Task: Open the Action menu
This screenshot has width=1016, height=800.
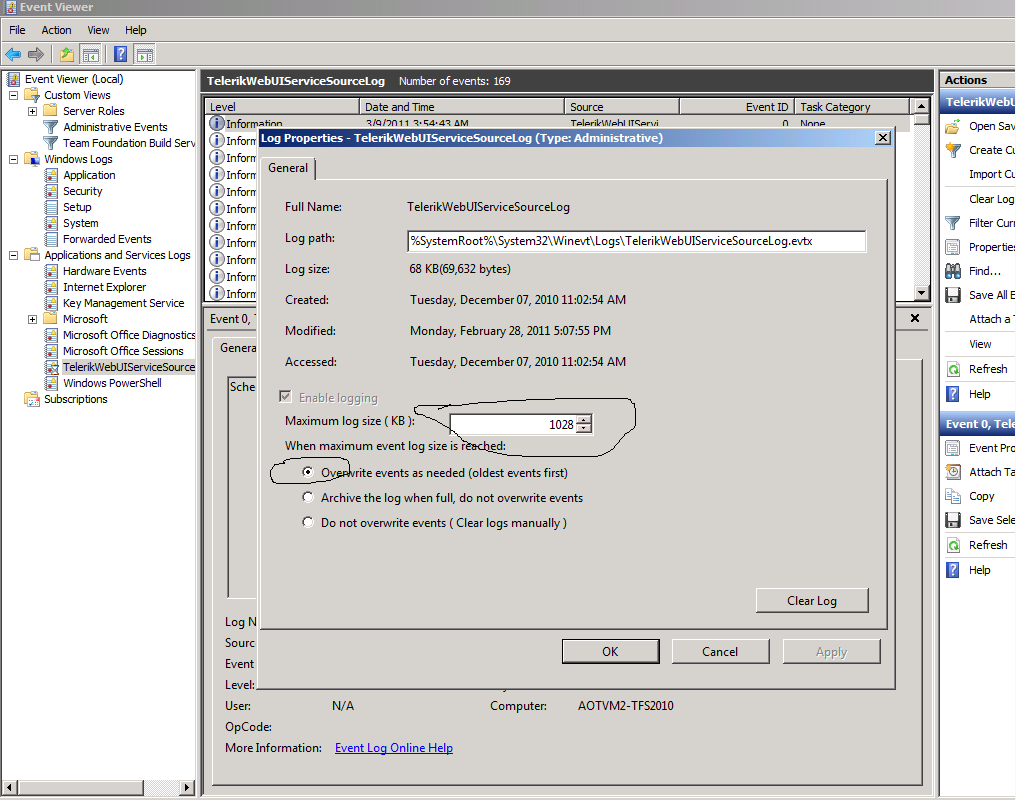Action: 56,30
